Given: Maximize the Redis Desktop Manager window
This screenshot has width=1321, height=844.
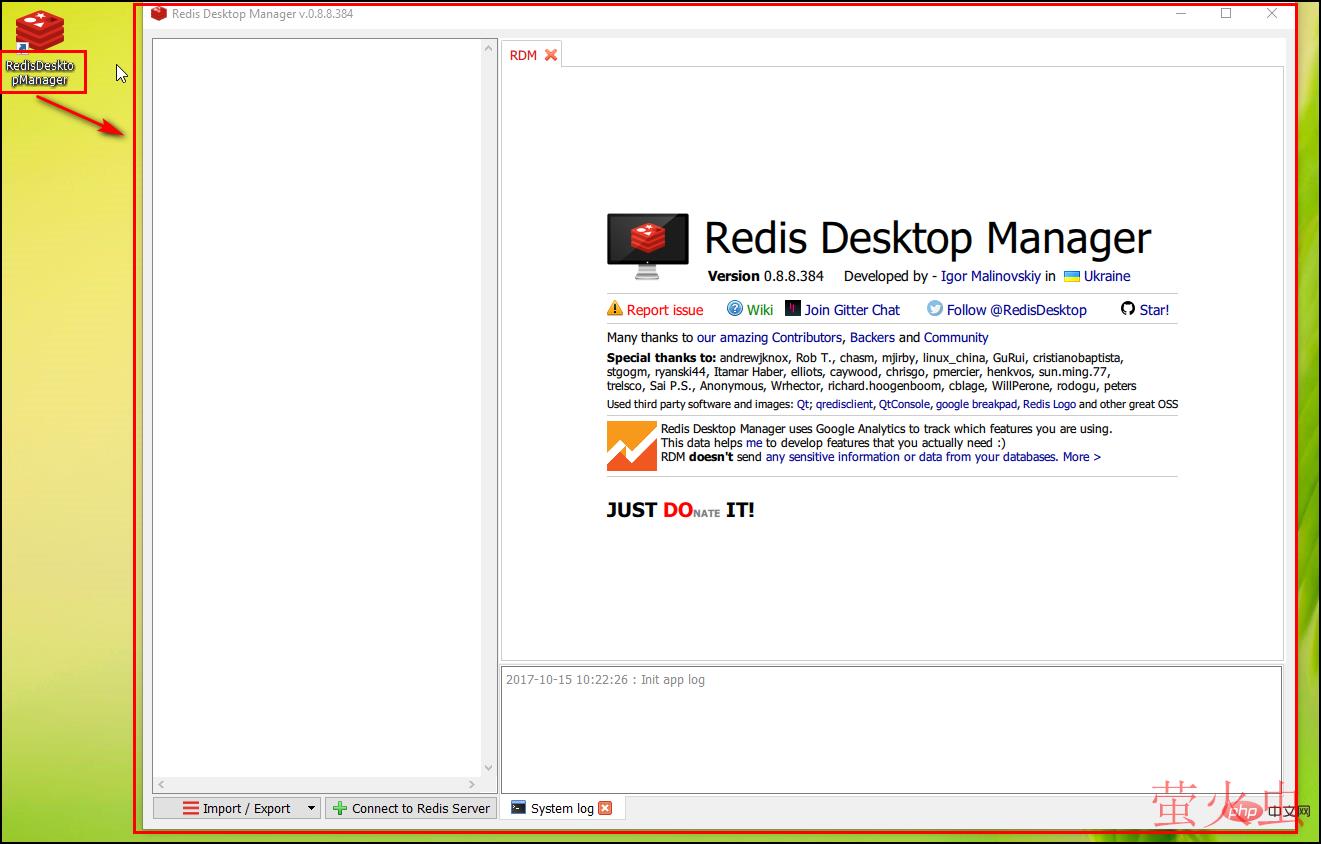Looking at the screenshot, I should [1226, 14].
